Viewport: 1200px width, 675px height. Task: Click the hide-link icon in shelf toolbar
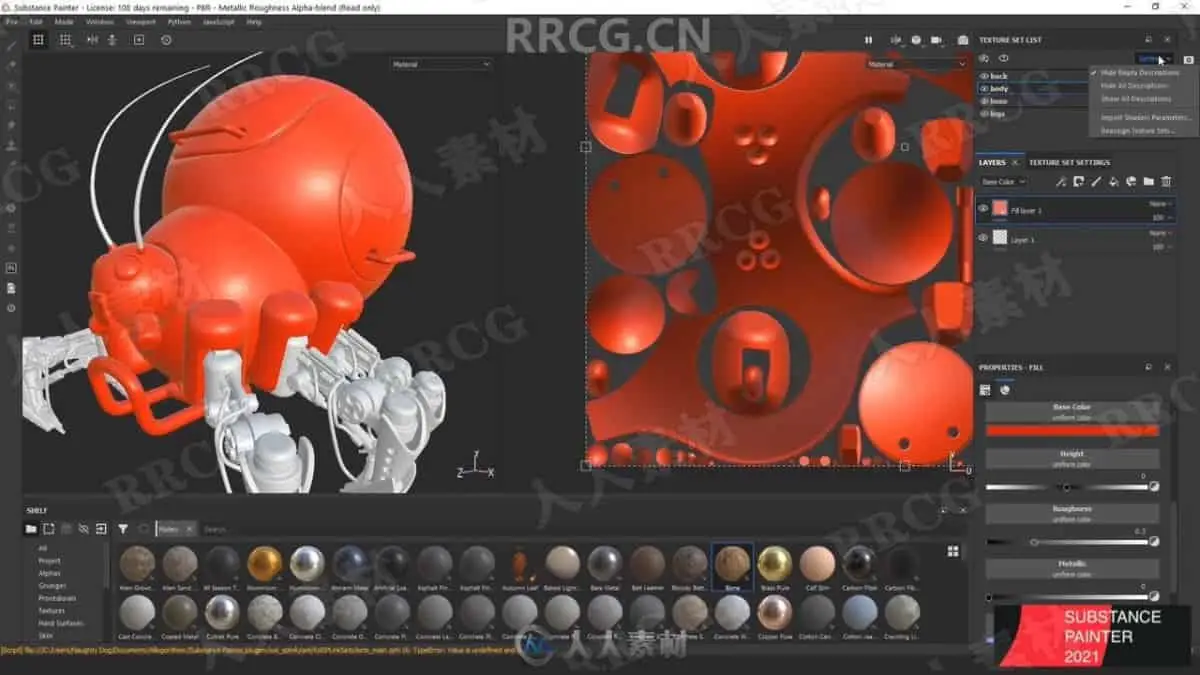(84, 529)
